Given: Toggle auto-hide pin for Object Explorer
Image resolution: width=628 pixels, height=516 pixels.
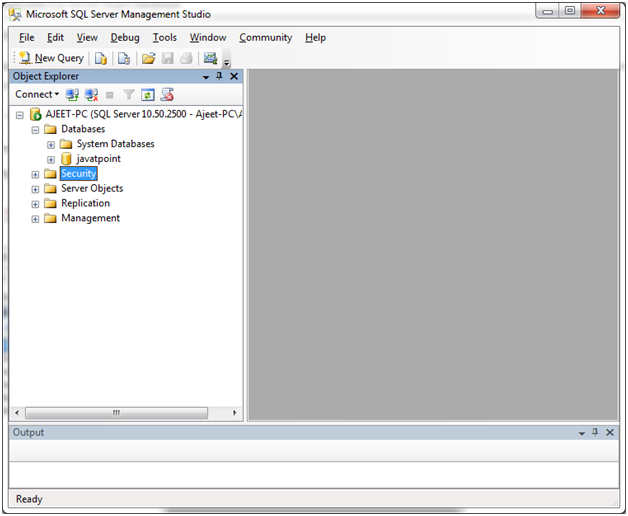Looking at the screenshot, I should click(219, 76).
